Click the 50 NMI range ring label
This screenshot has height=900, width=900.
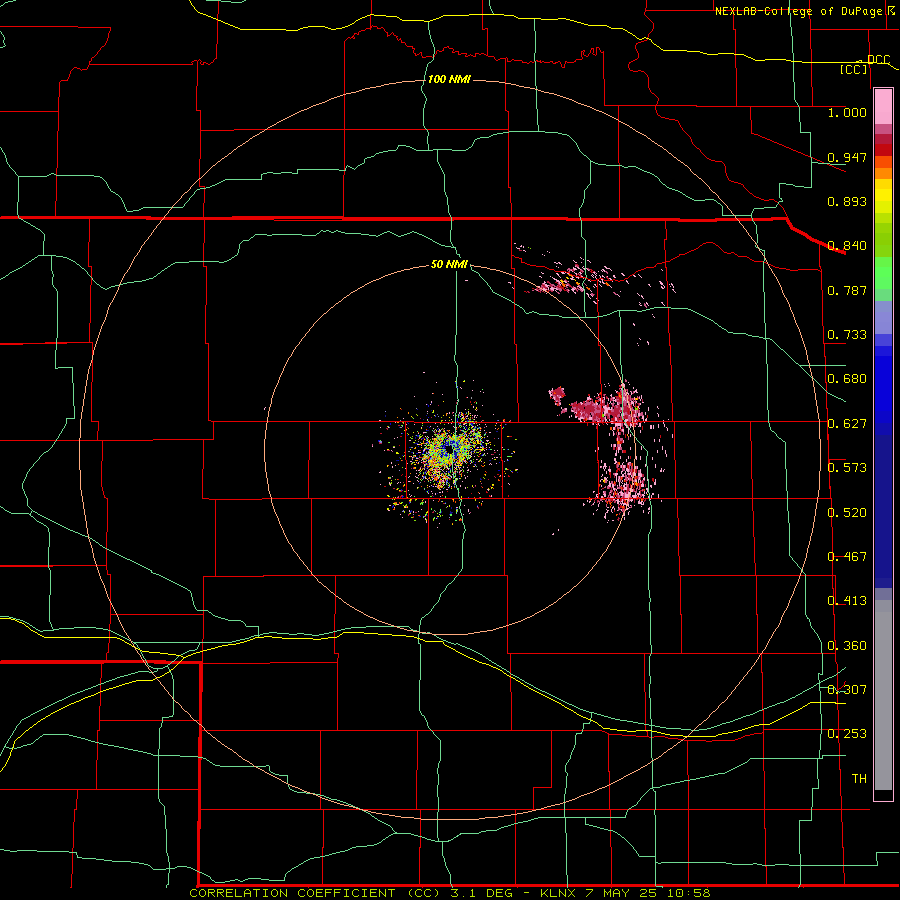[449, 265]
